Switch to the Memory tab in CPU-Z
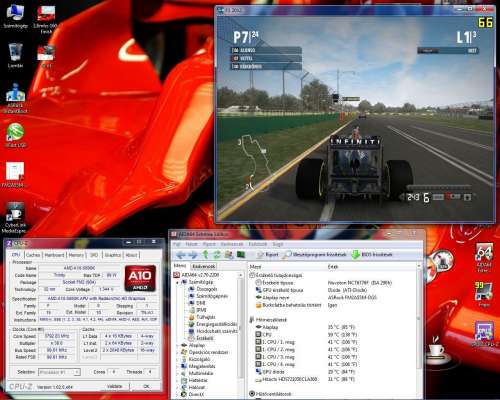 pyautogui.click(x=76, y=255)
